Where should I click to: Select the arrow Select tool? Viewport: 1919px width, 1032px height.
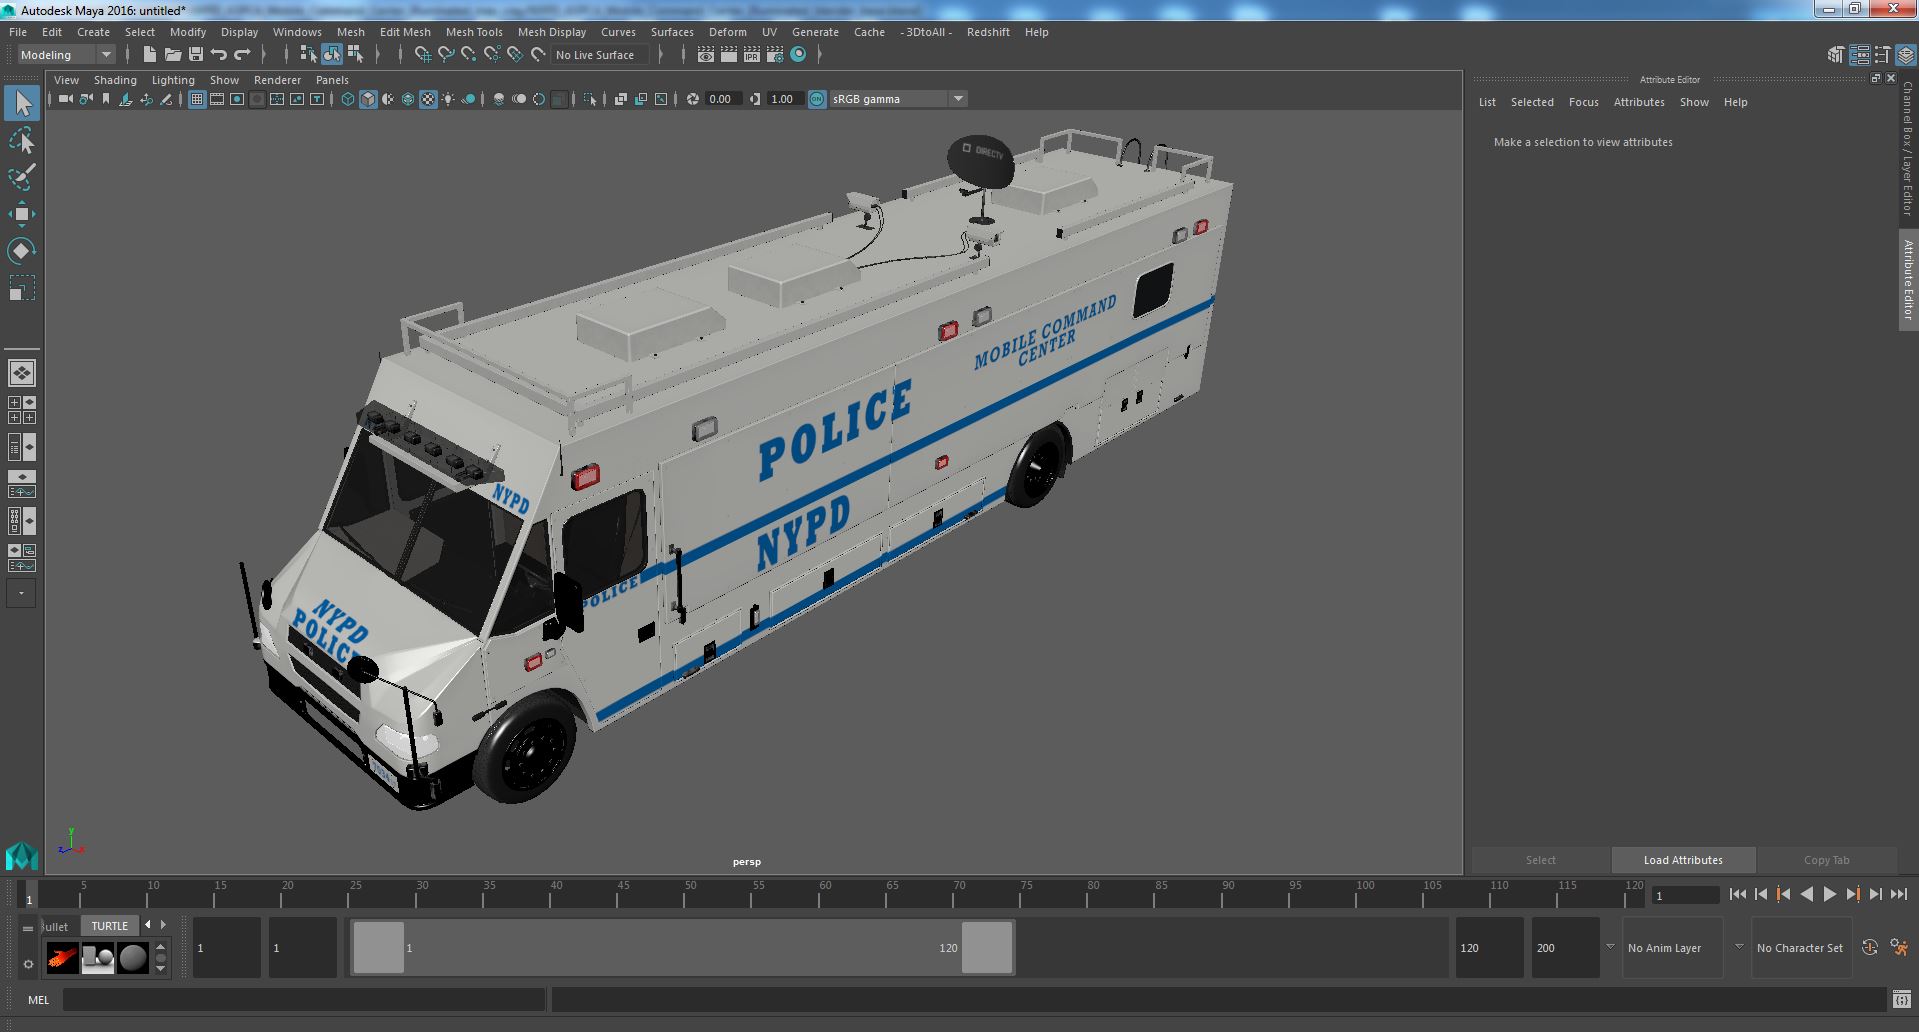22,103
